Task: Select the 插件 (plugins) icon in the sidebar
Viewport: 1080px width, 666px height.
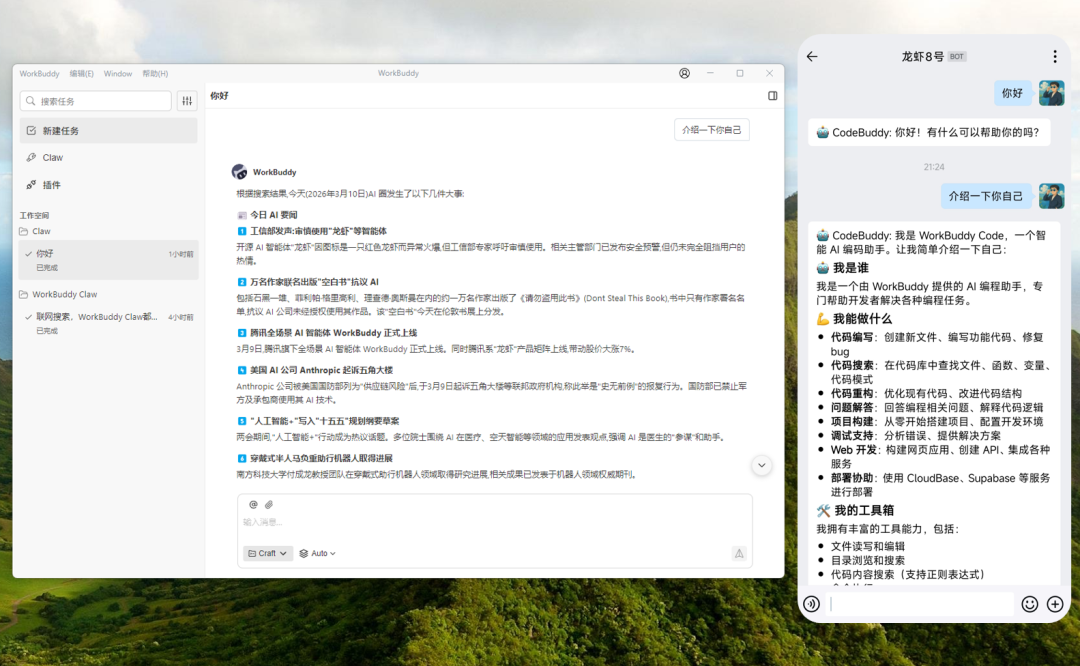Action: (x=31, y=184)
